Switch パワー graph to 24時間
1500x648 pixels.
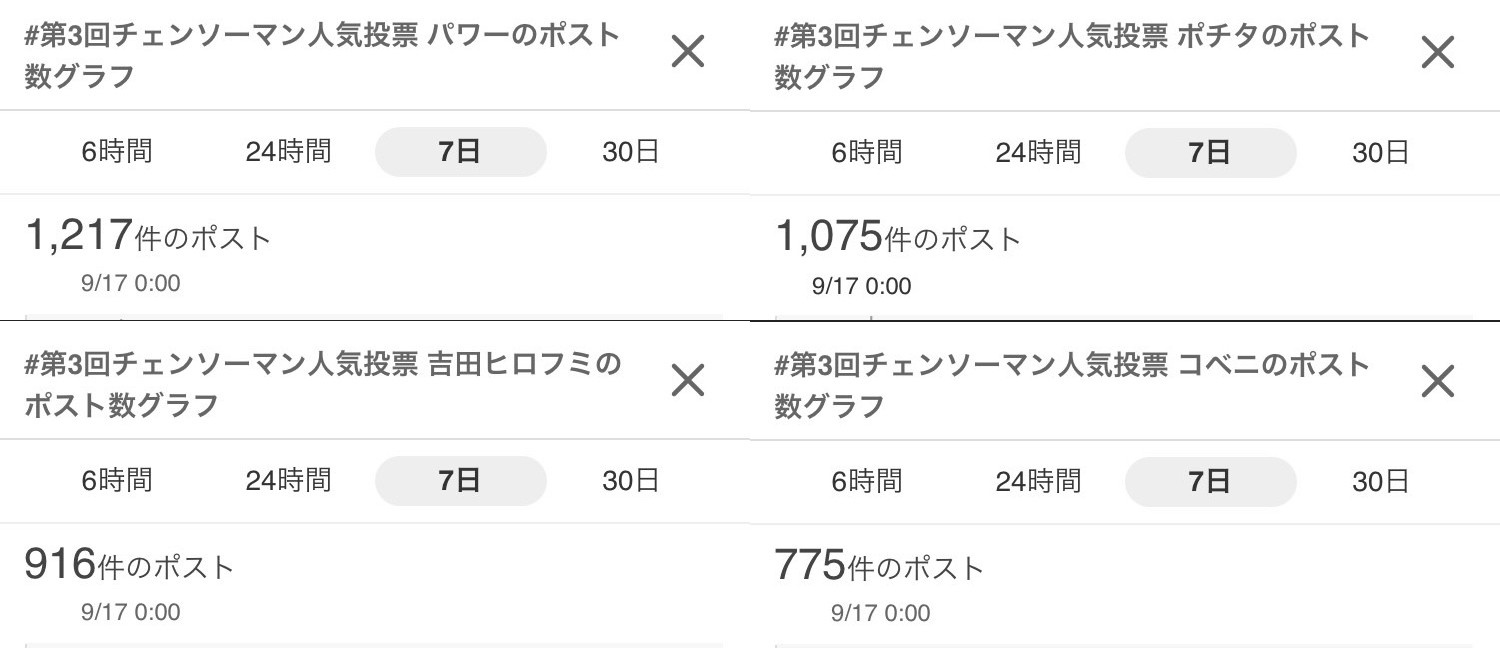(x=288, y=152)
